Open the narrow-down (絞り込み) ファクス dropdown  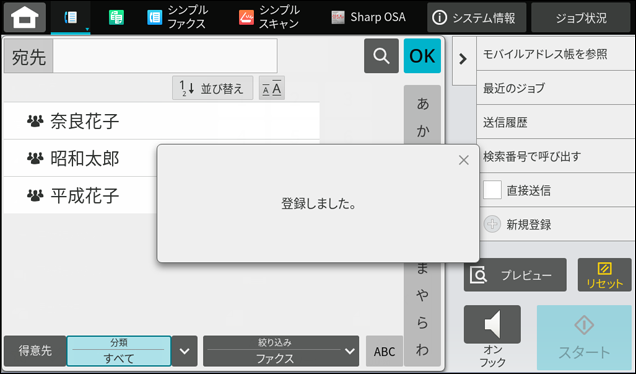coord(281,351)
